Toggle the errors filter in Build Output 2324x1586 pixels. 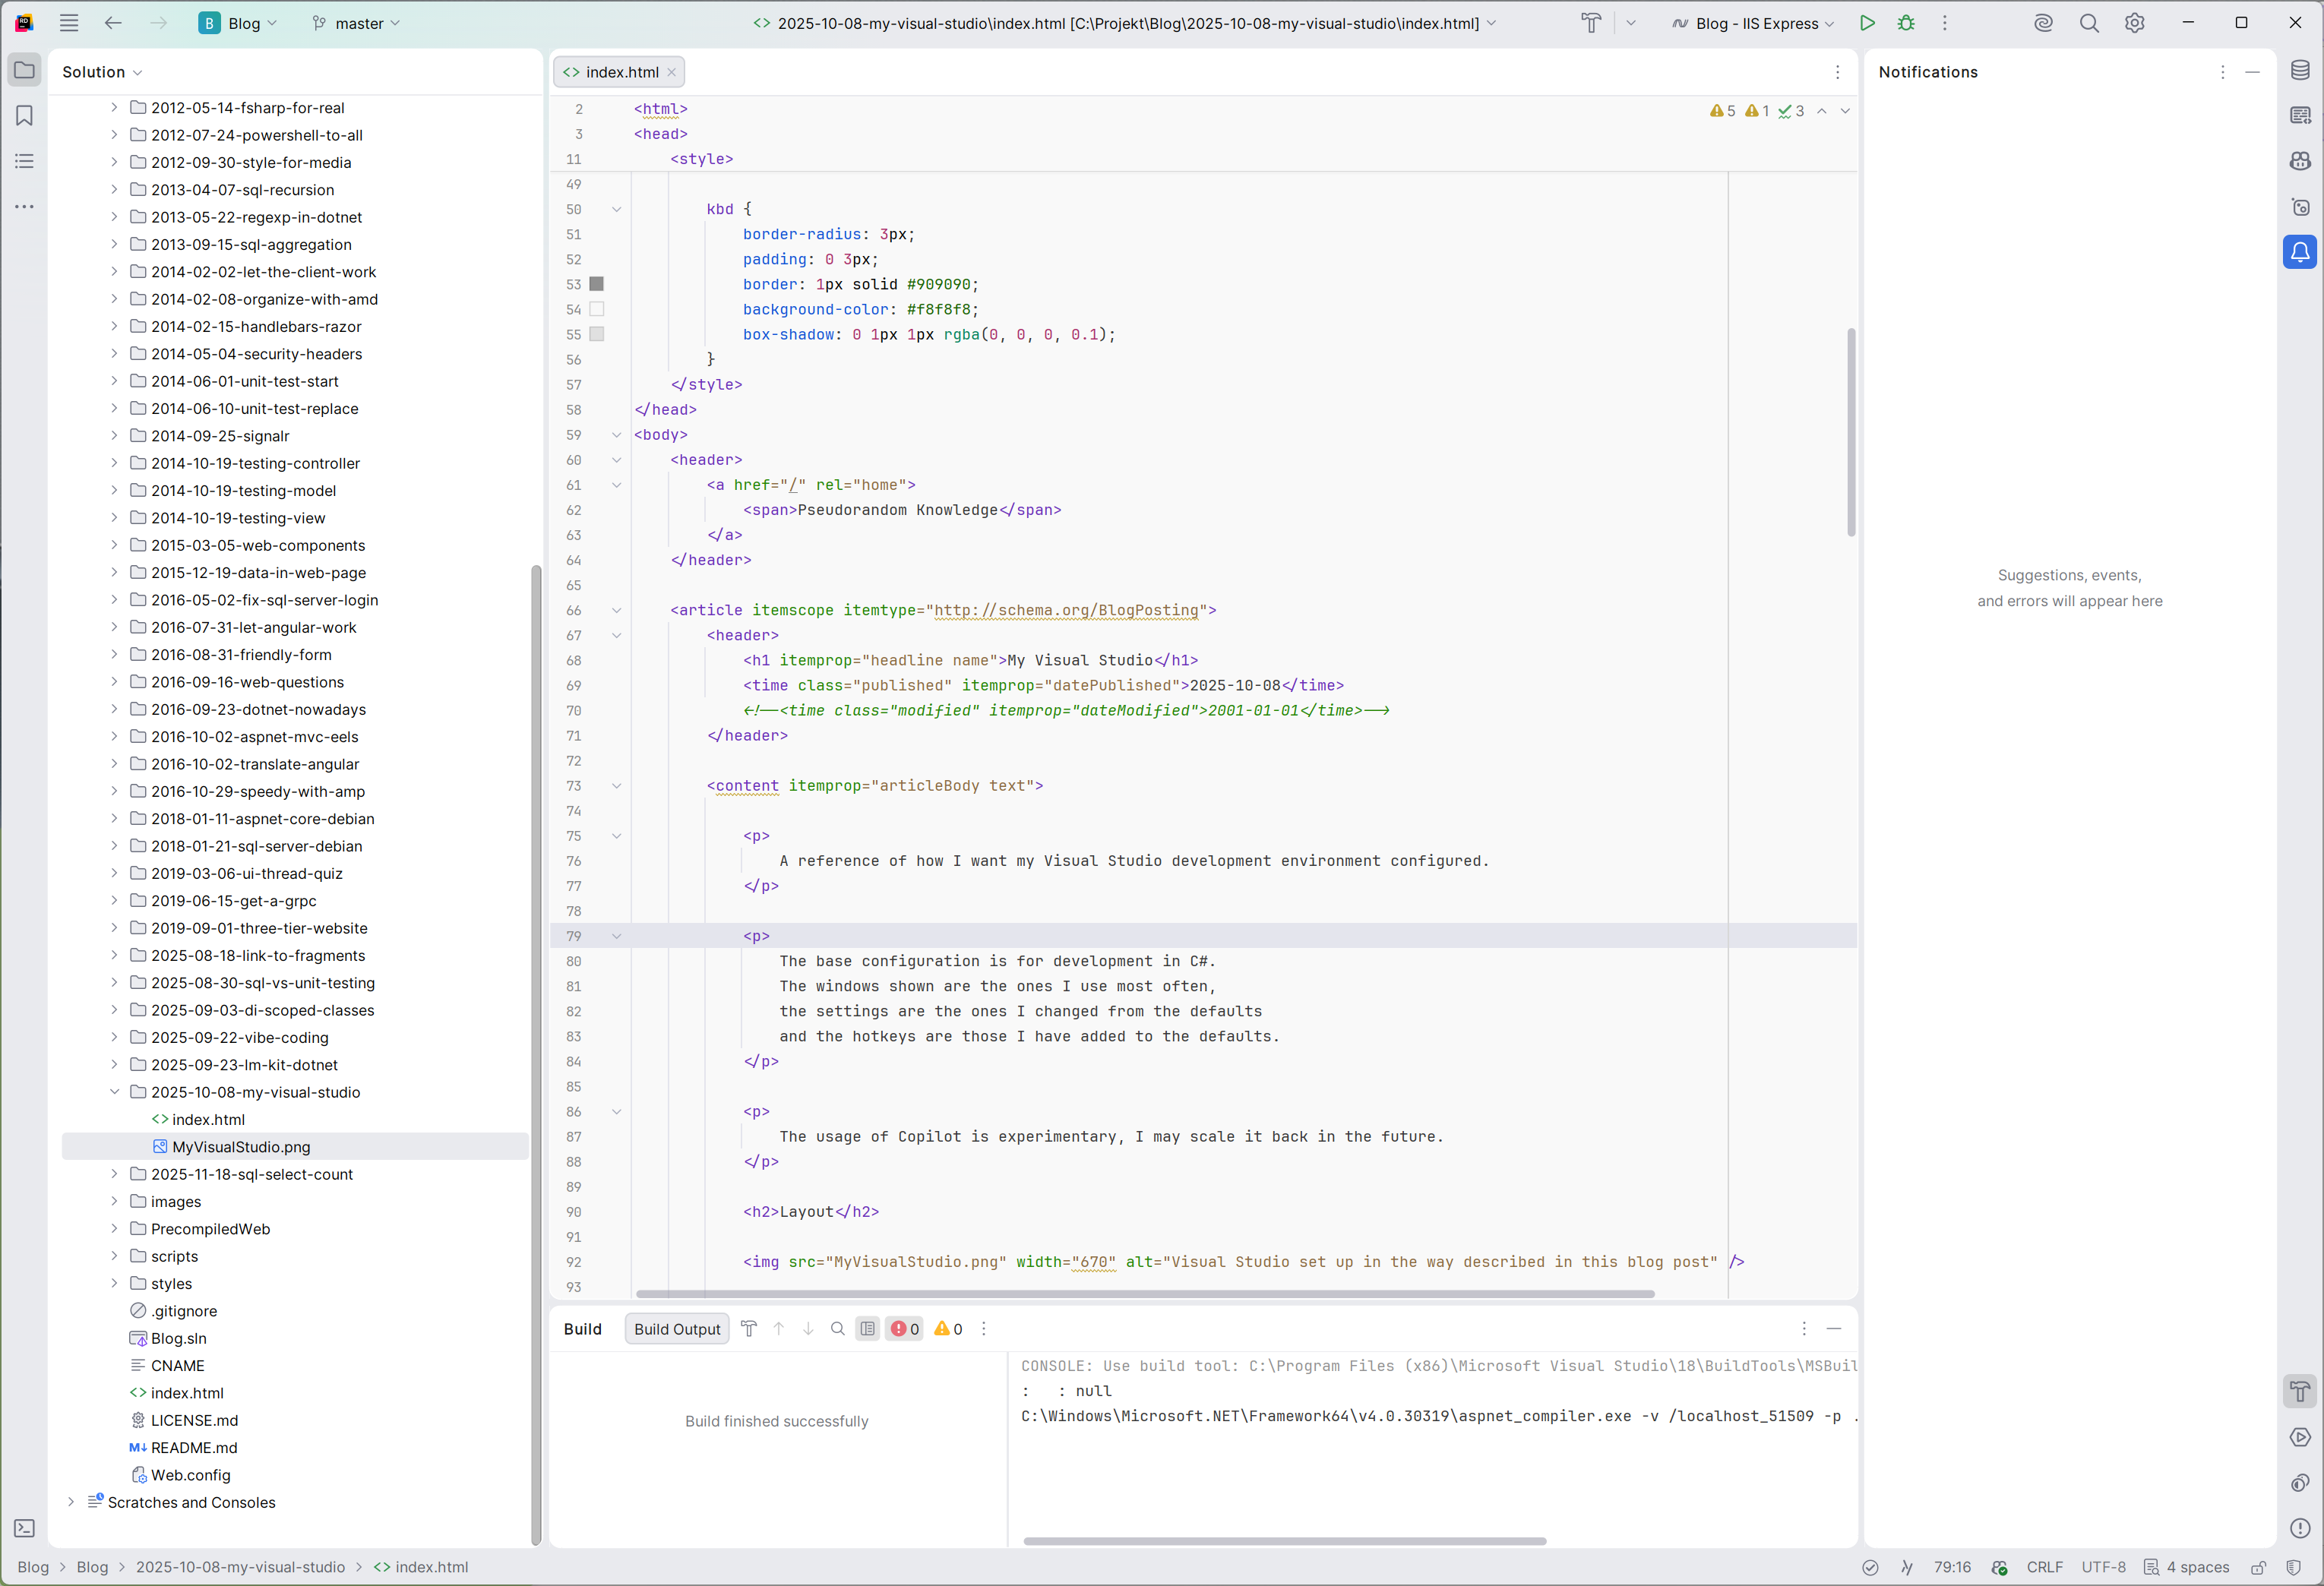coord(903,1329)
